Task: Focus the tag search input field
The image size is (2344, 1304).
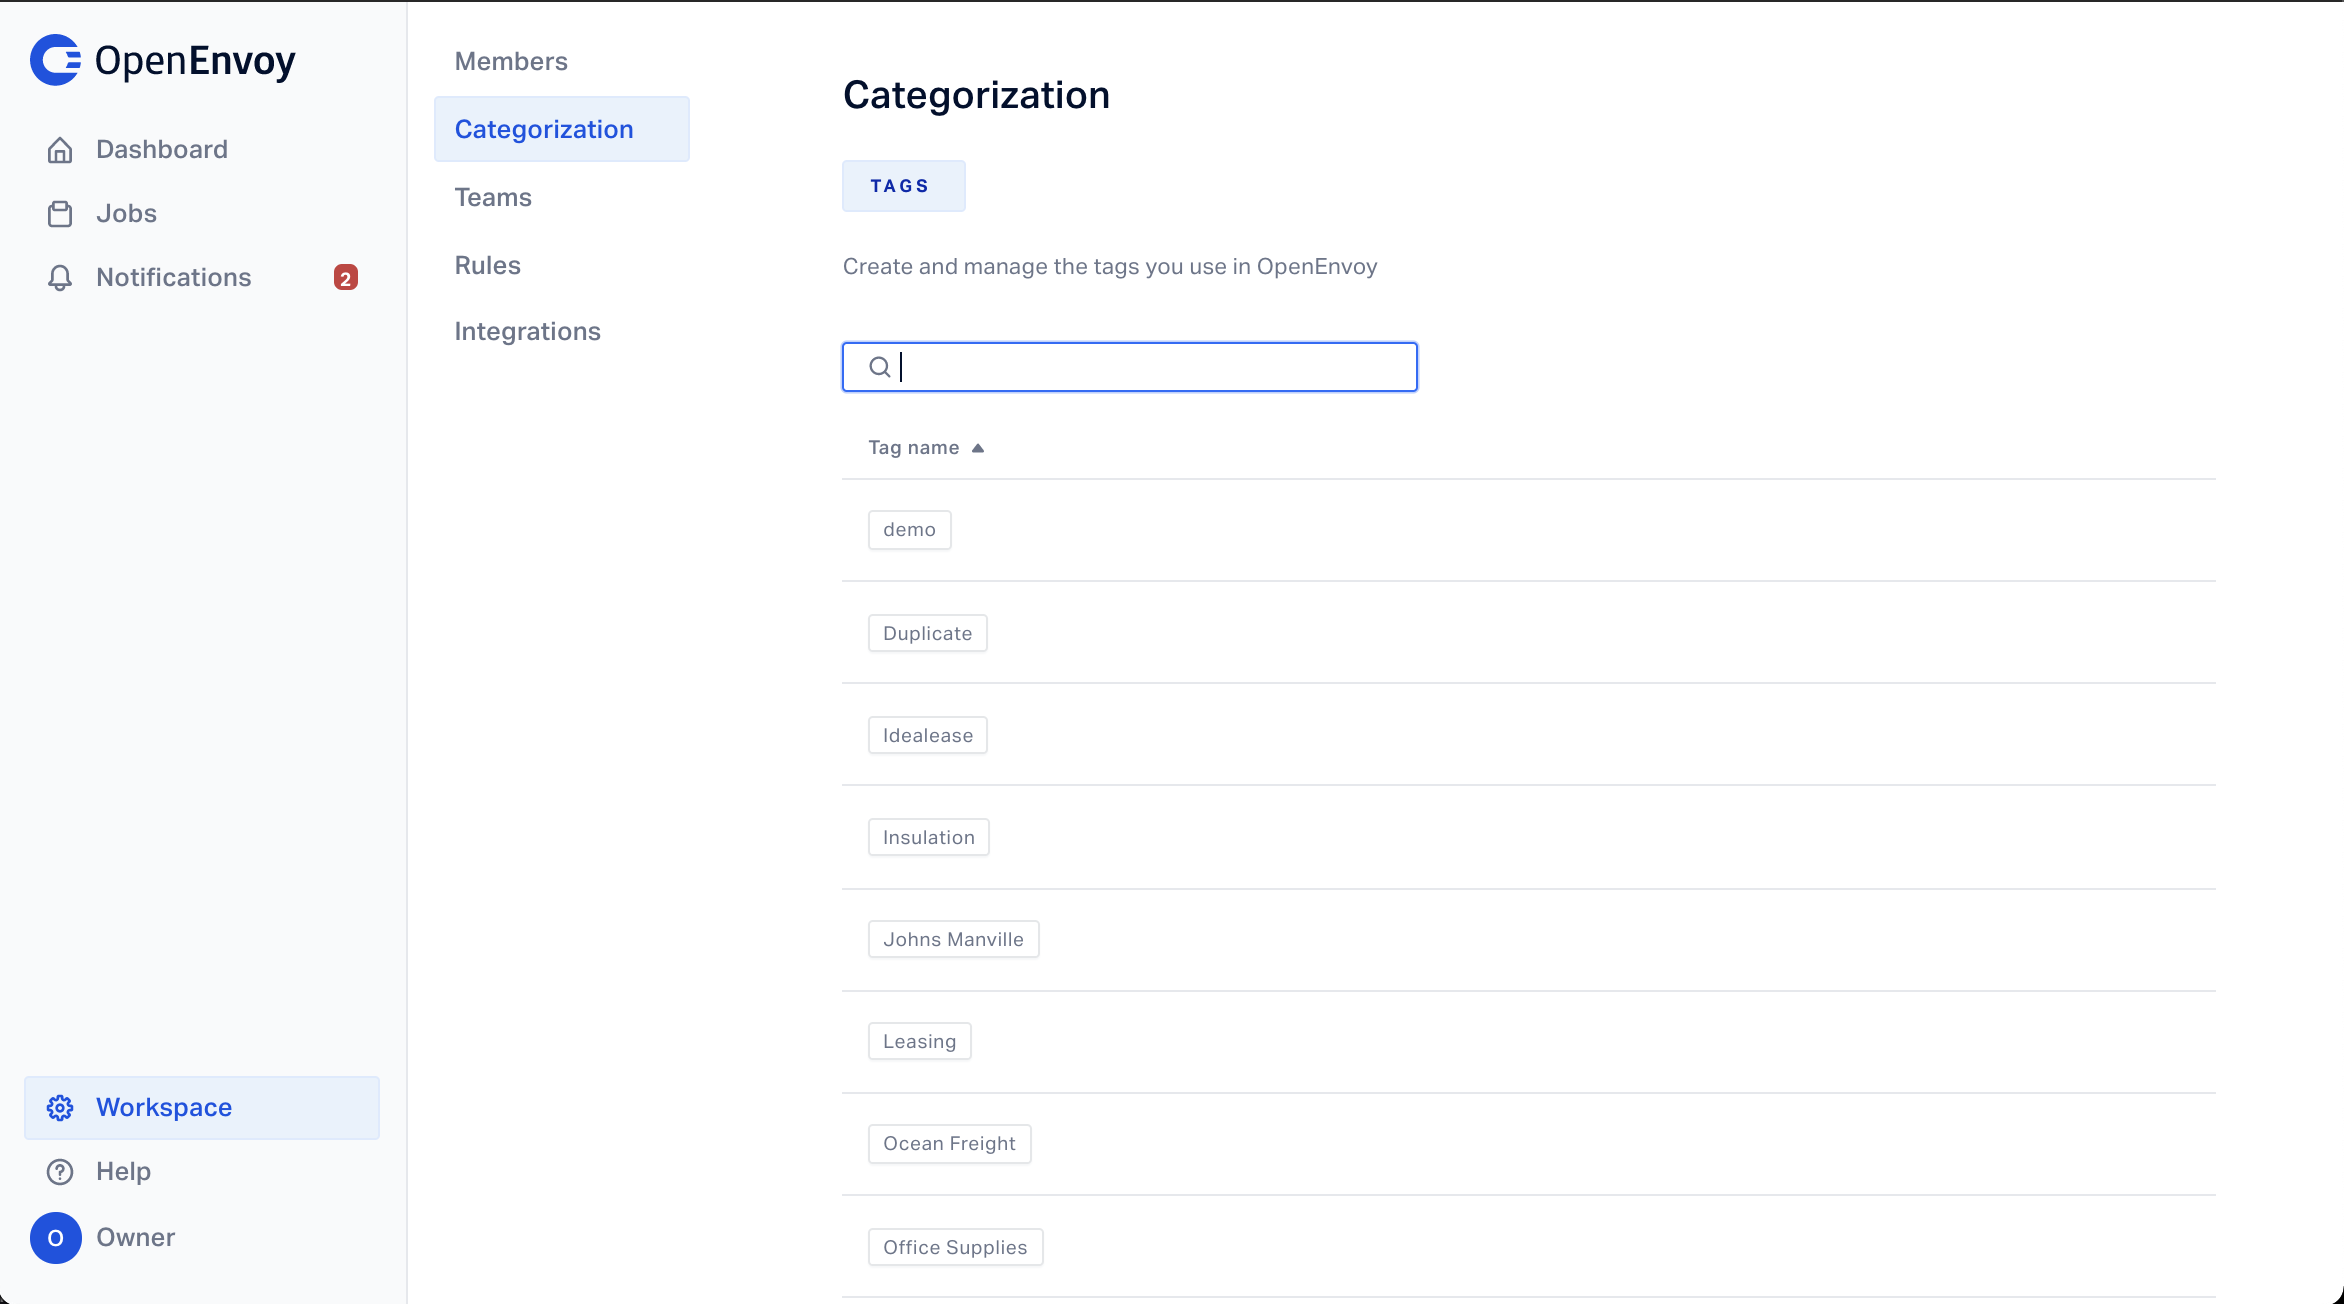Action: (1130, 367)
